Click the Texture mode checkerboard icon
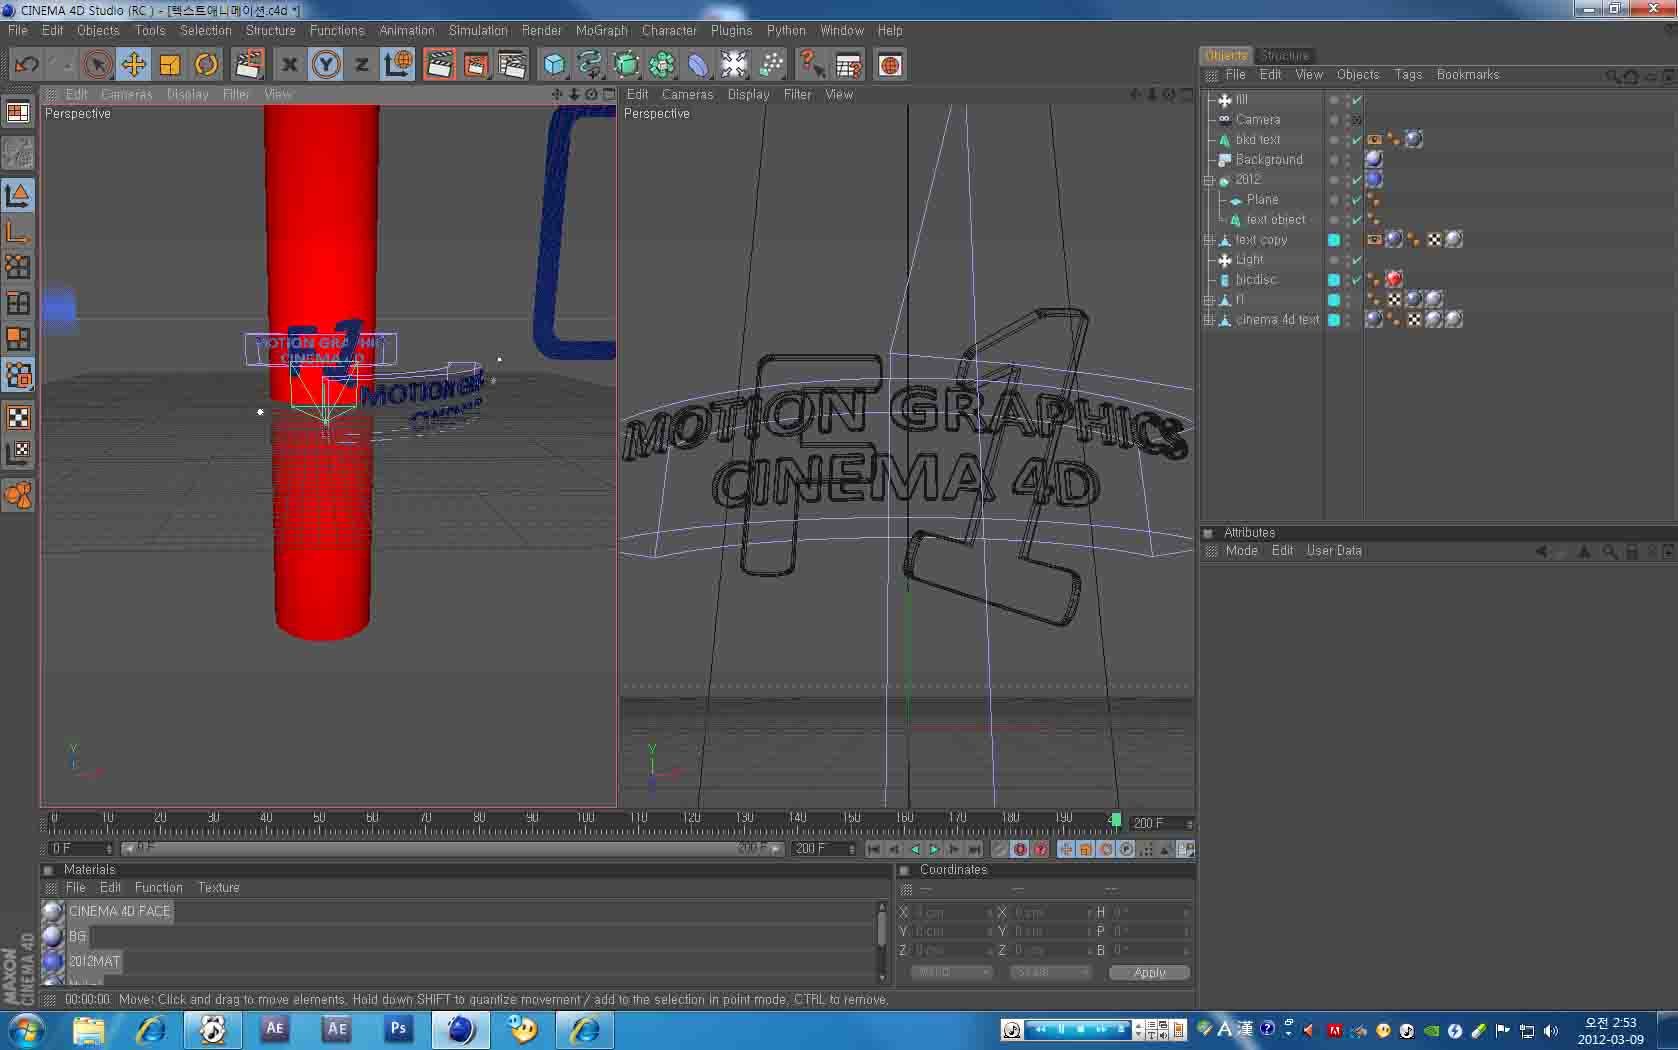Screen dimensions: 1678x1050 (x=18, y=418)
